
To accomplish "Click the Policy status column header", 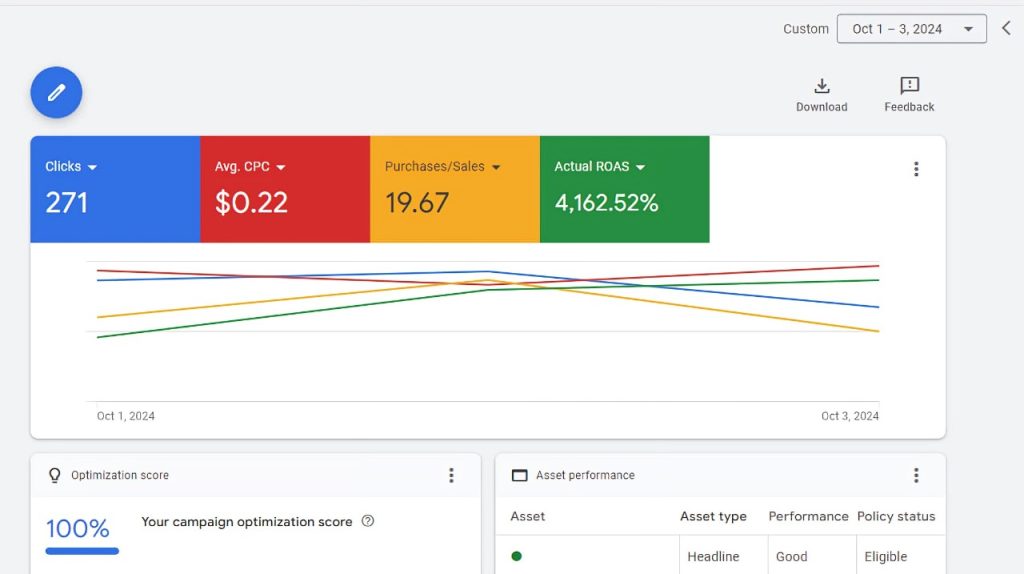I will pyautogui.click(x=896, y=516).
